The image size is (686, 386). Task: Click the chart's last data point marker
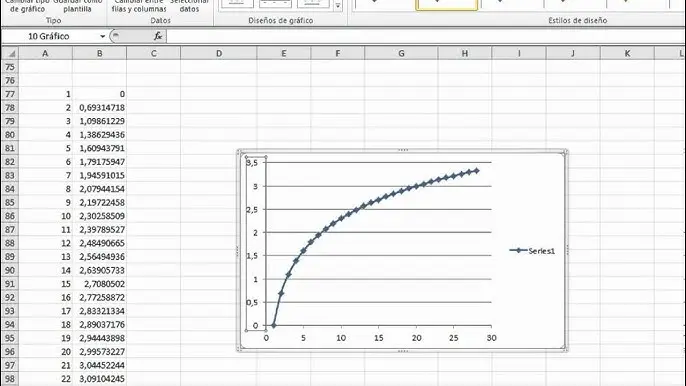[x=476, y=171]
